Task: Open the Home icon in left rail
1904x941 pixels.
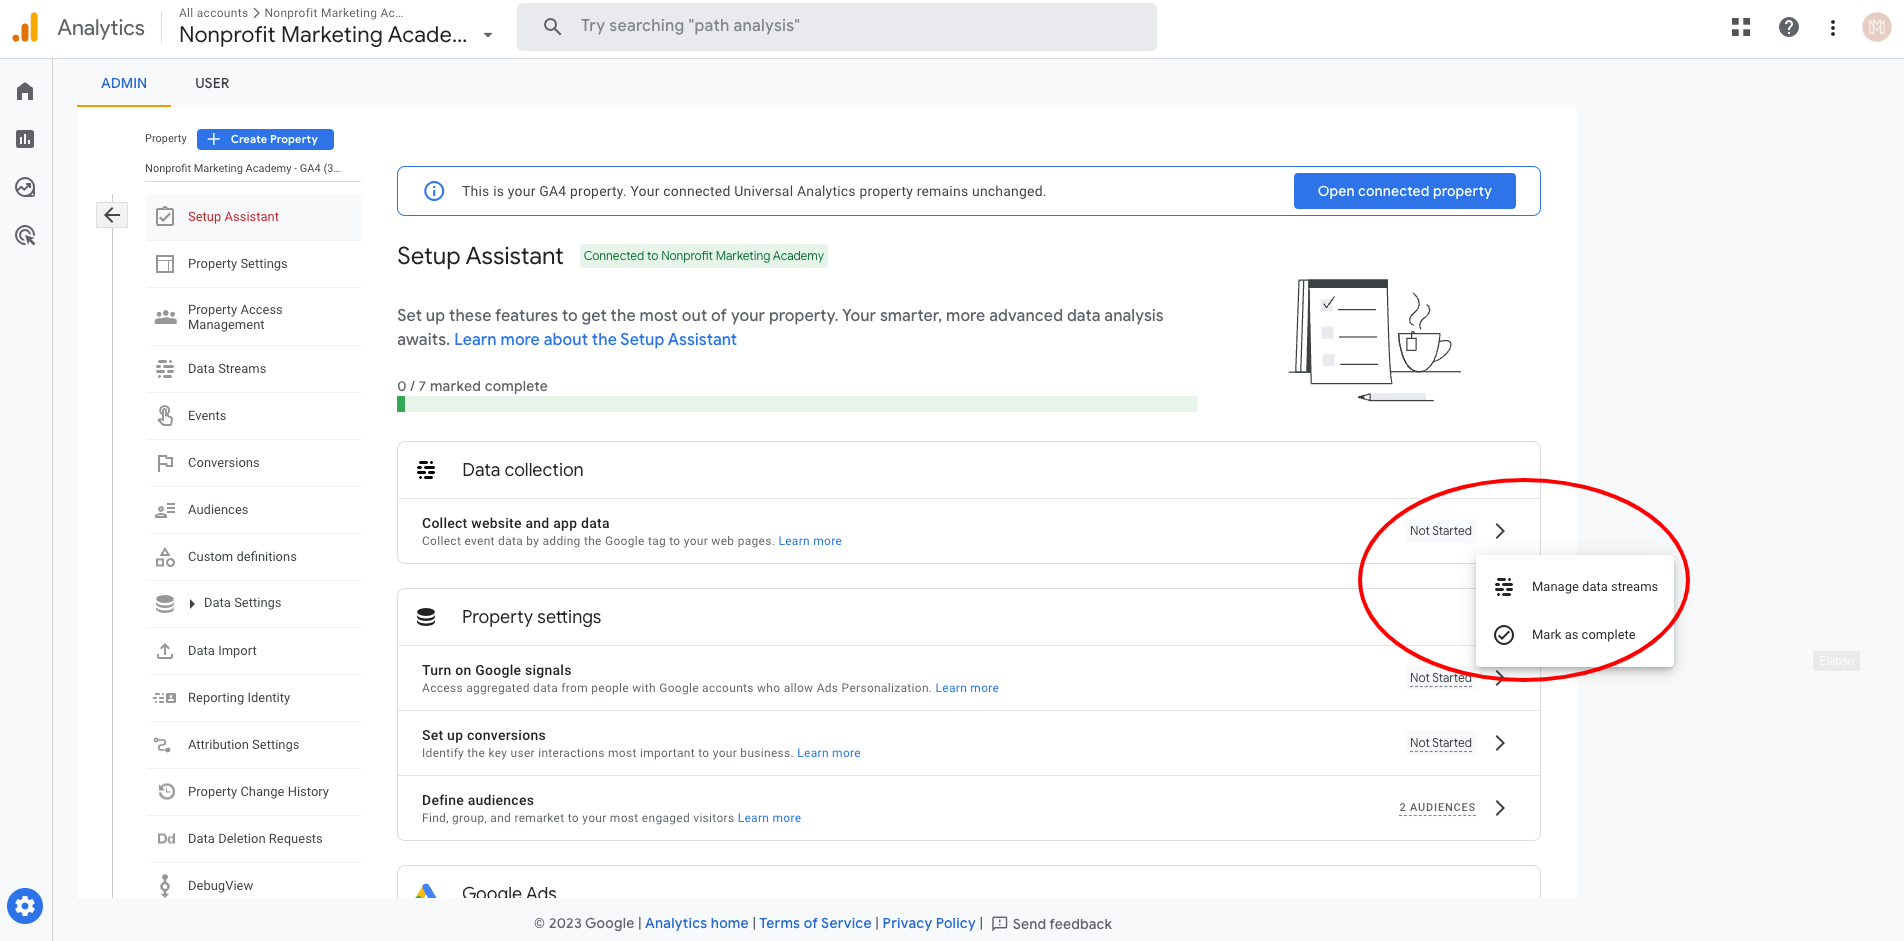Action: point(25,92)
